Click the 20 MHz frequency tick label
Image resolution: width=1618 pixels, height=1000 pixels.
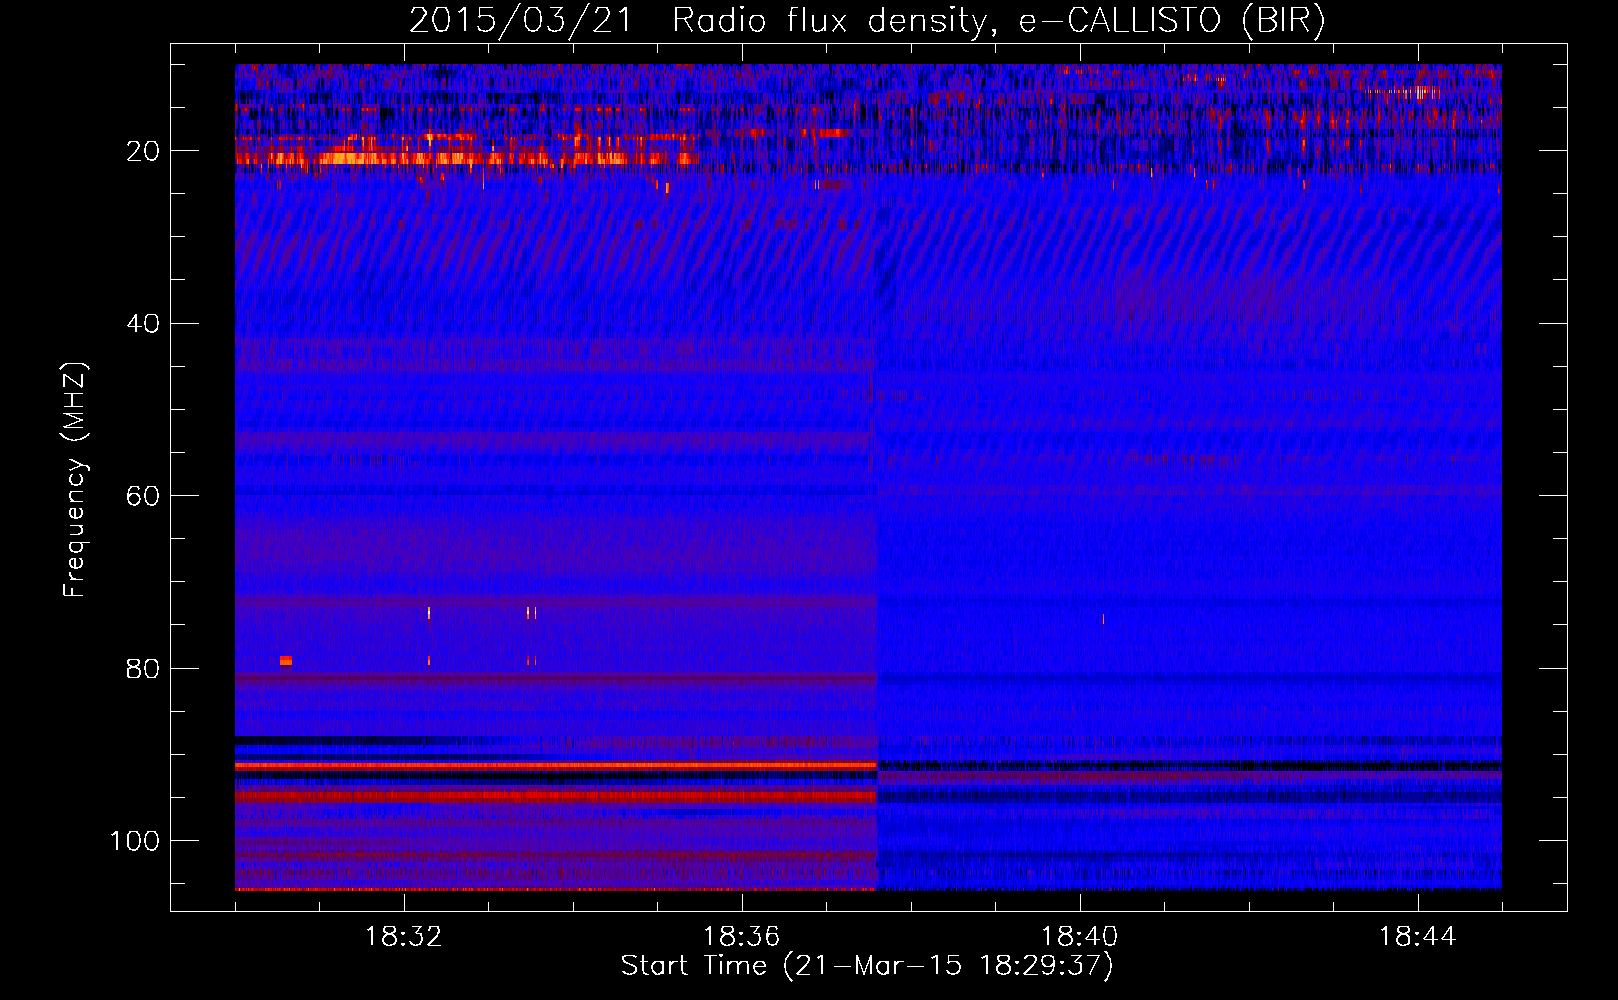(x=143, y=151)
